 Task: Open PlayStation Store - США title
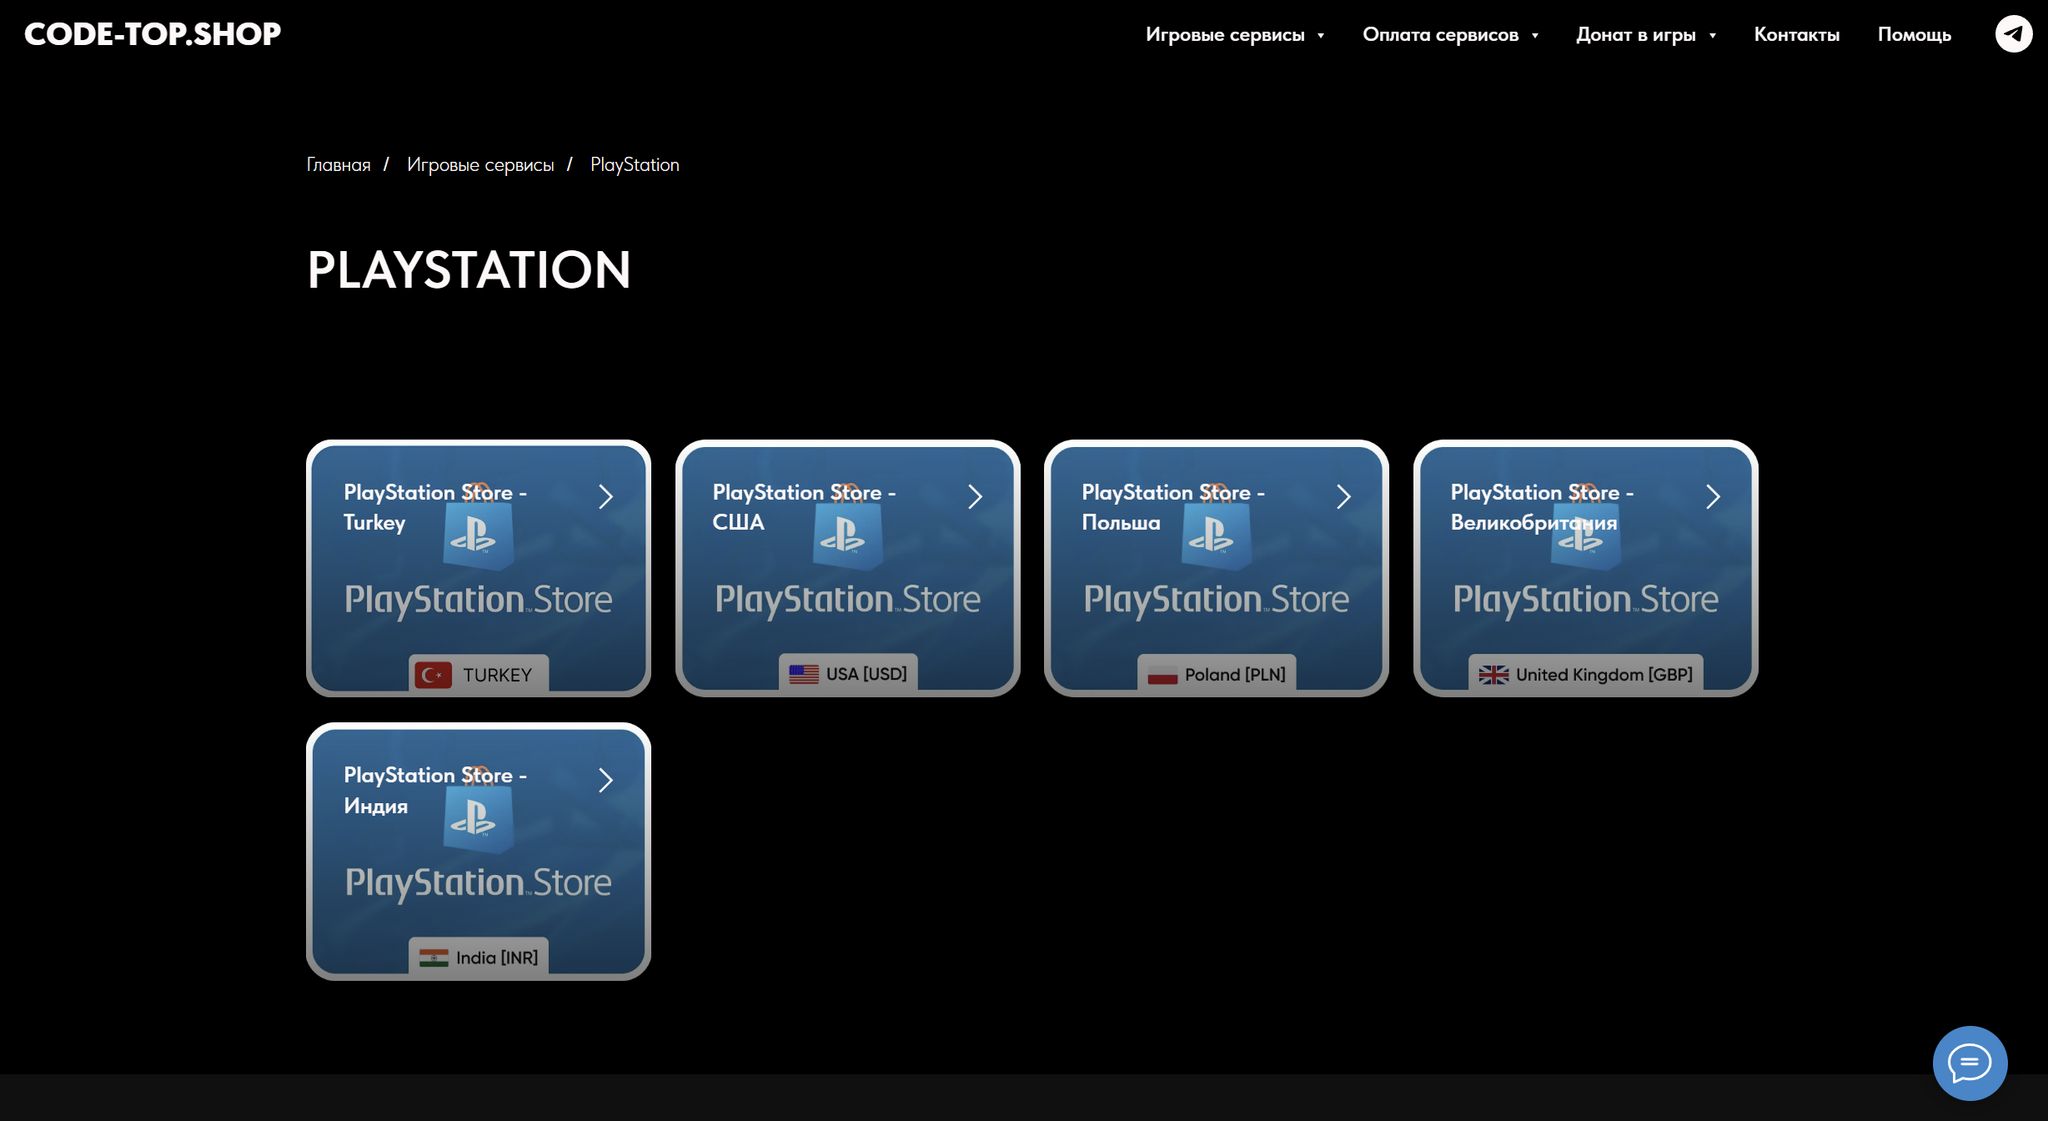[804, 507]
